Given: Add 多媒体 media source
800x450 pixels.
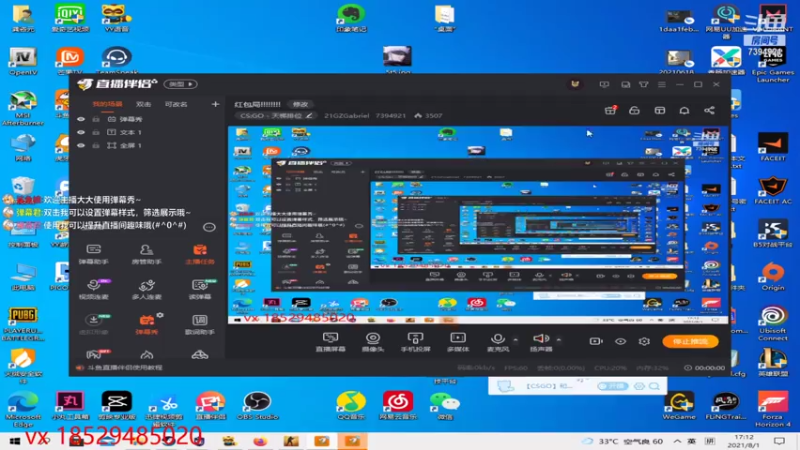Looking at the screenshot, I should pyautogui.click(x=458, y=341).
